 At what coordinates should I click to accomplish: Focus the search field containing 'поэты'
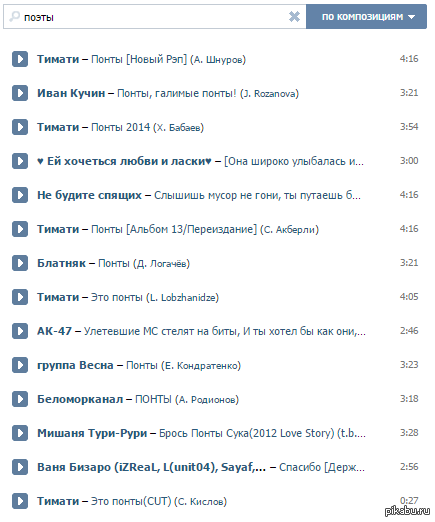click(x=153, y=17)
